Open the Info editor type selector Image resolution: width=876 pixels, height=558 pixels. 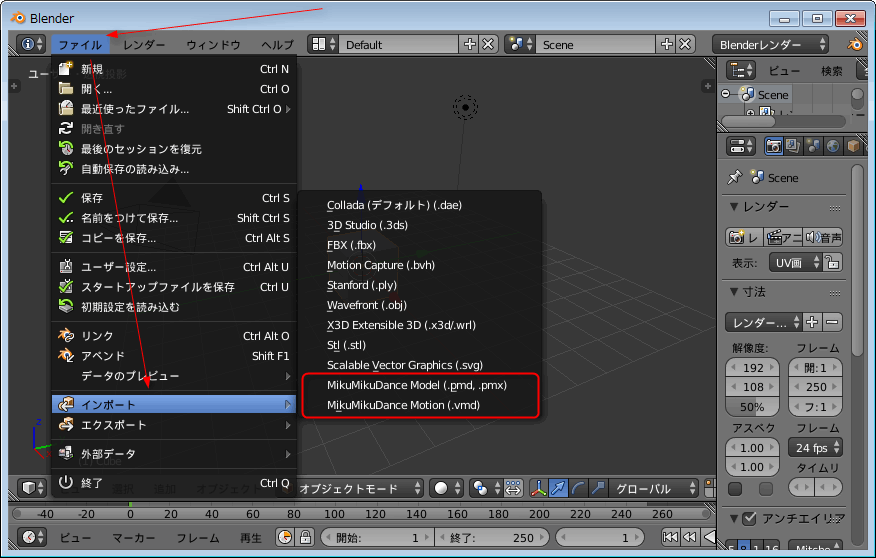point(31,44)
